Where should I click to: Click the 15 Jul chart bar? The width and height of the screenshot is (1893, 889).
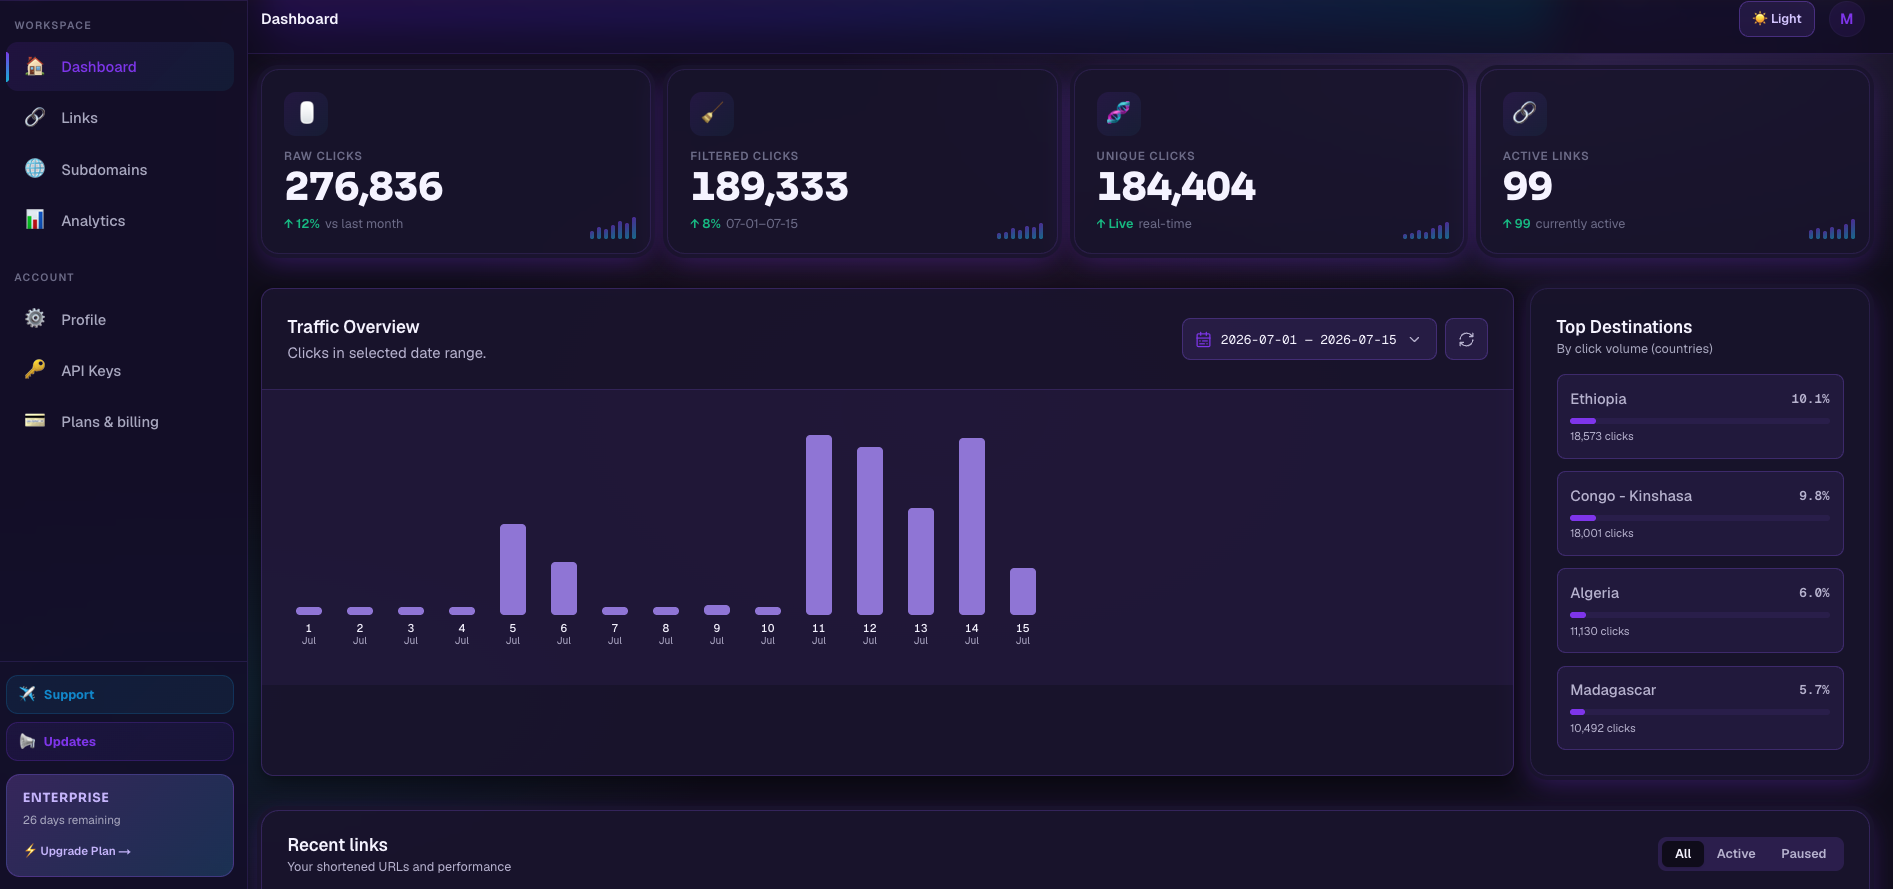click(x=1023, y=591)
